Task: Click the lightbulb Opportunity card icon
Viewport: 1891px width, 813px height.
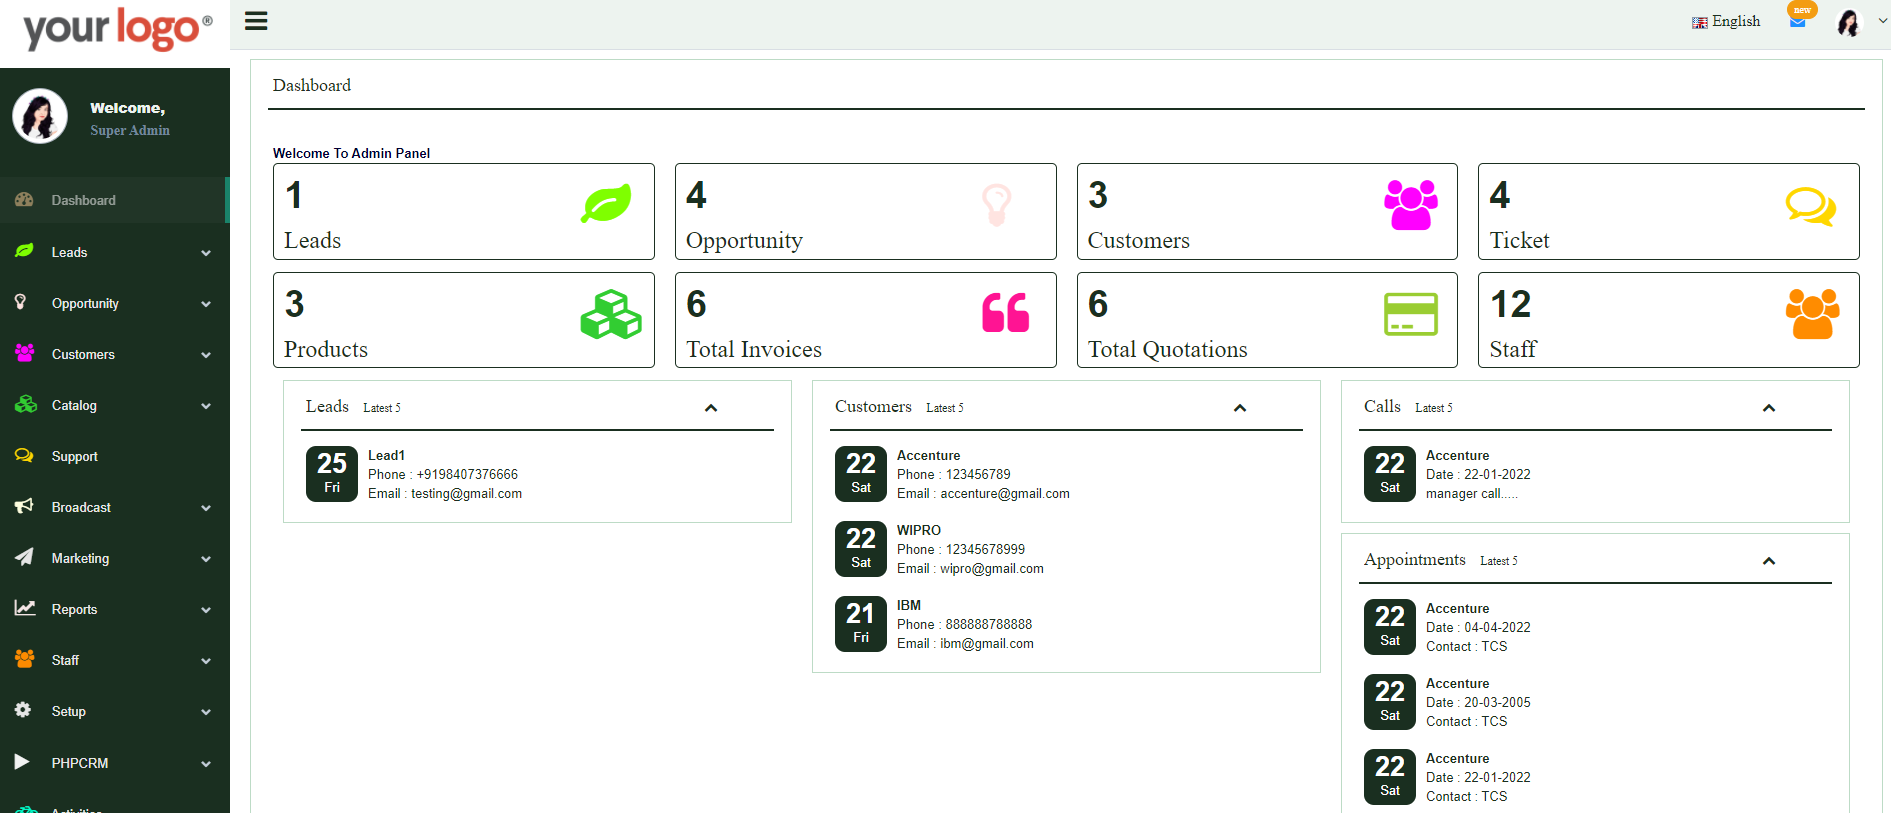Action: click(996, 204)
